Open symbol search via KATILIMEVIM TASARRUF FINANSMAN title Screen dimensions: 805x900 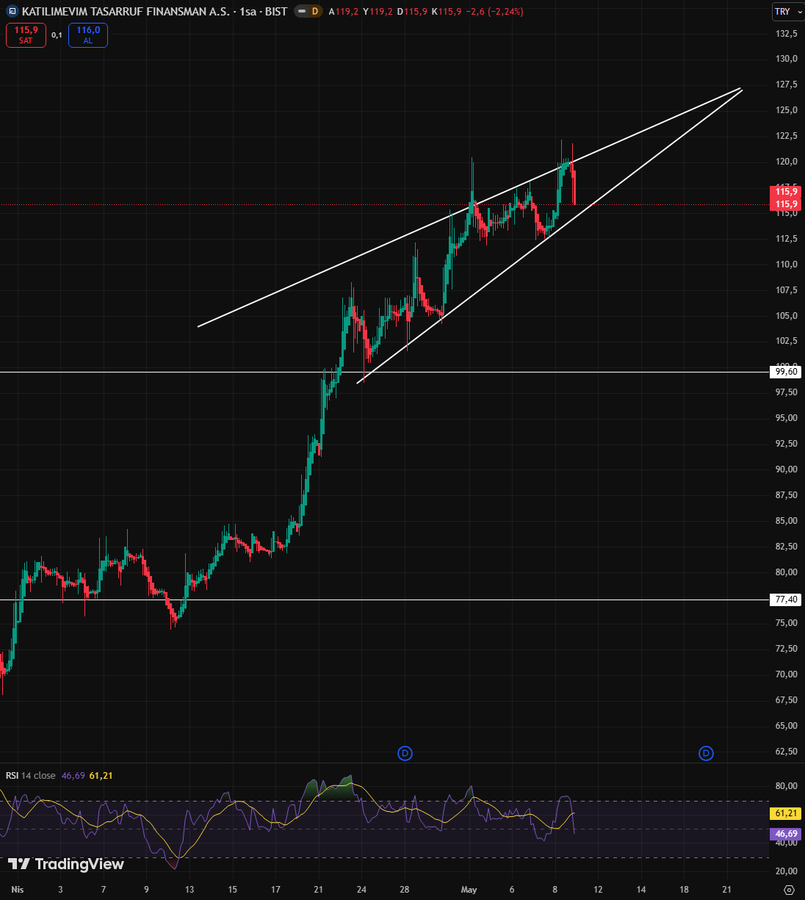tap(126, 11)
